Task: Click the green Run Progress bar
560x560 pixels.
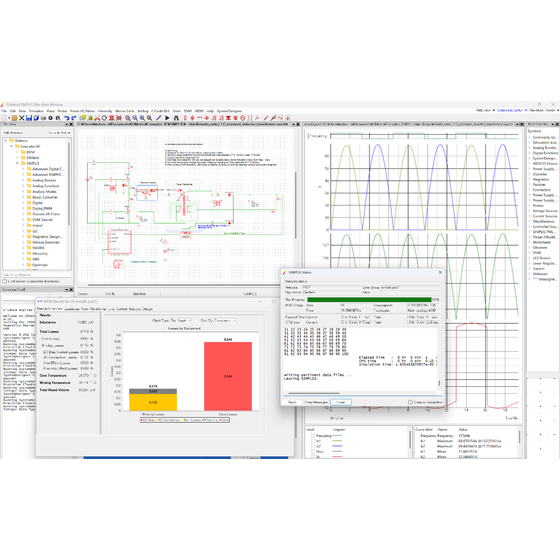Action: 369,300
